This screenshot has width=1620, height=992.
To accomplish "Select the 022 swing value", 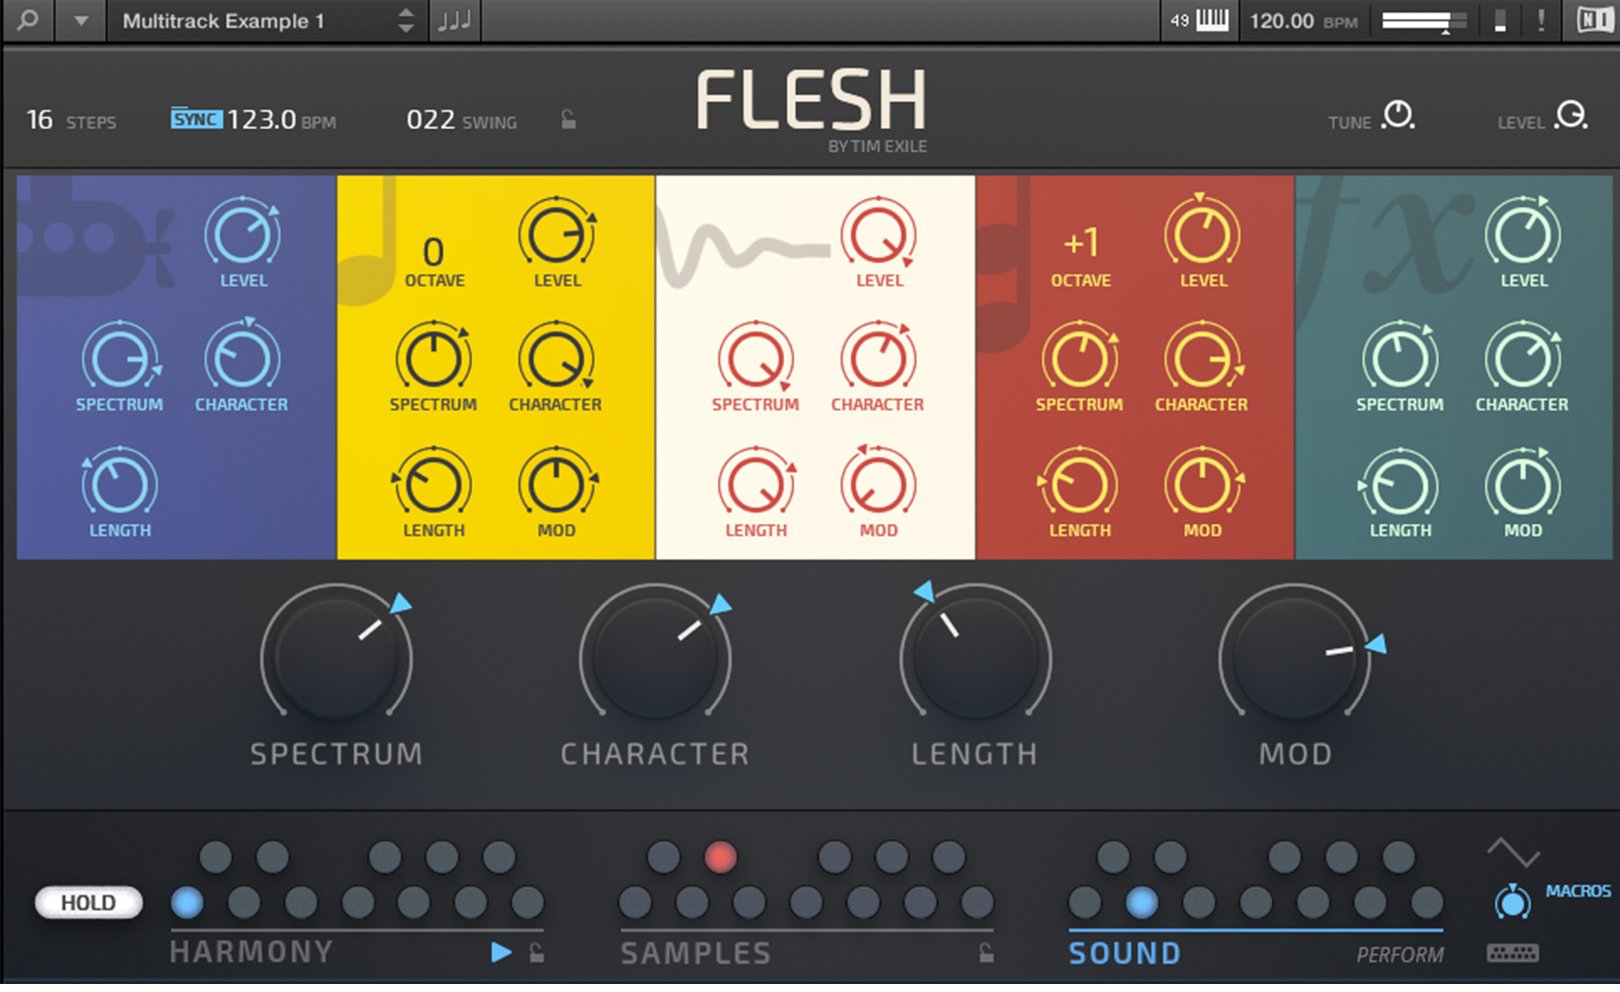I will point(431,120).
